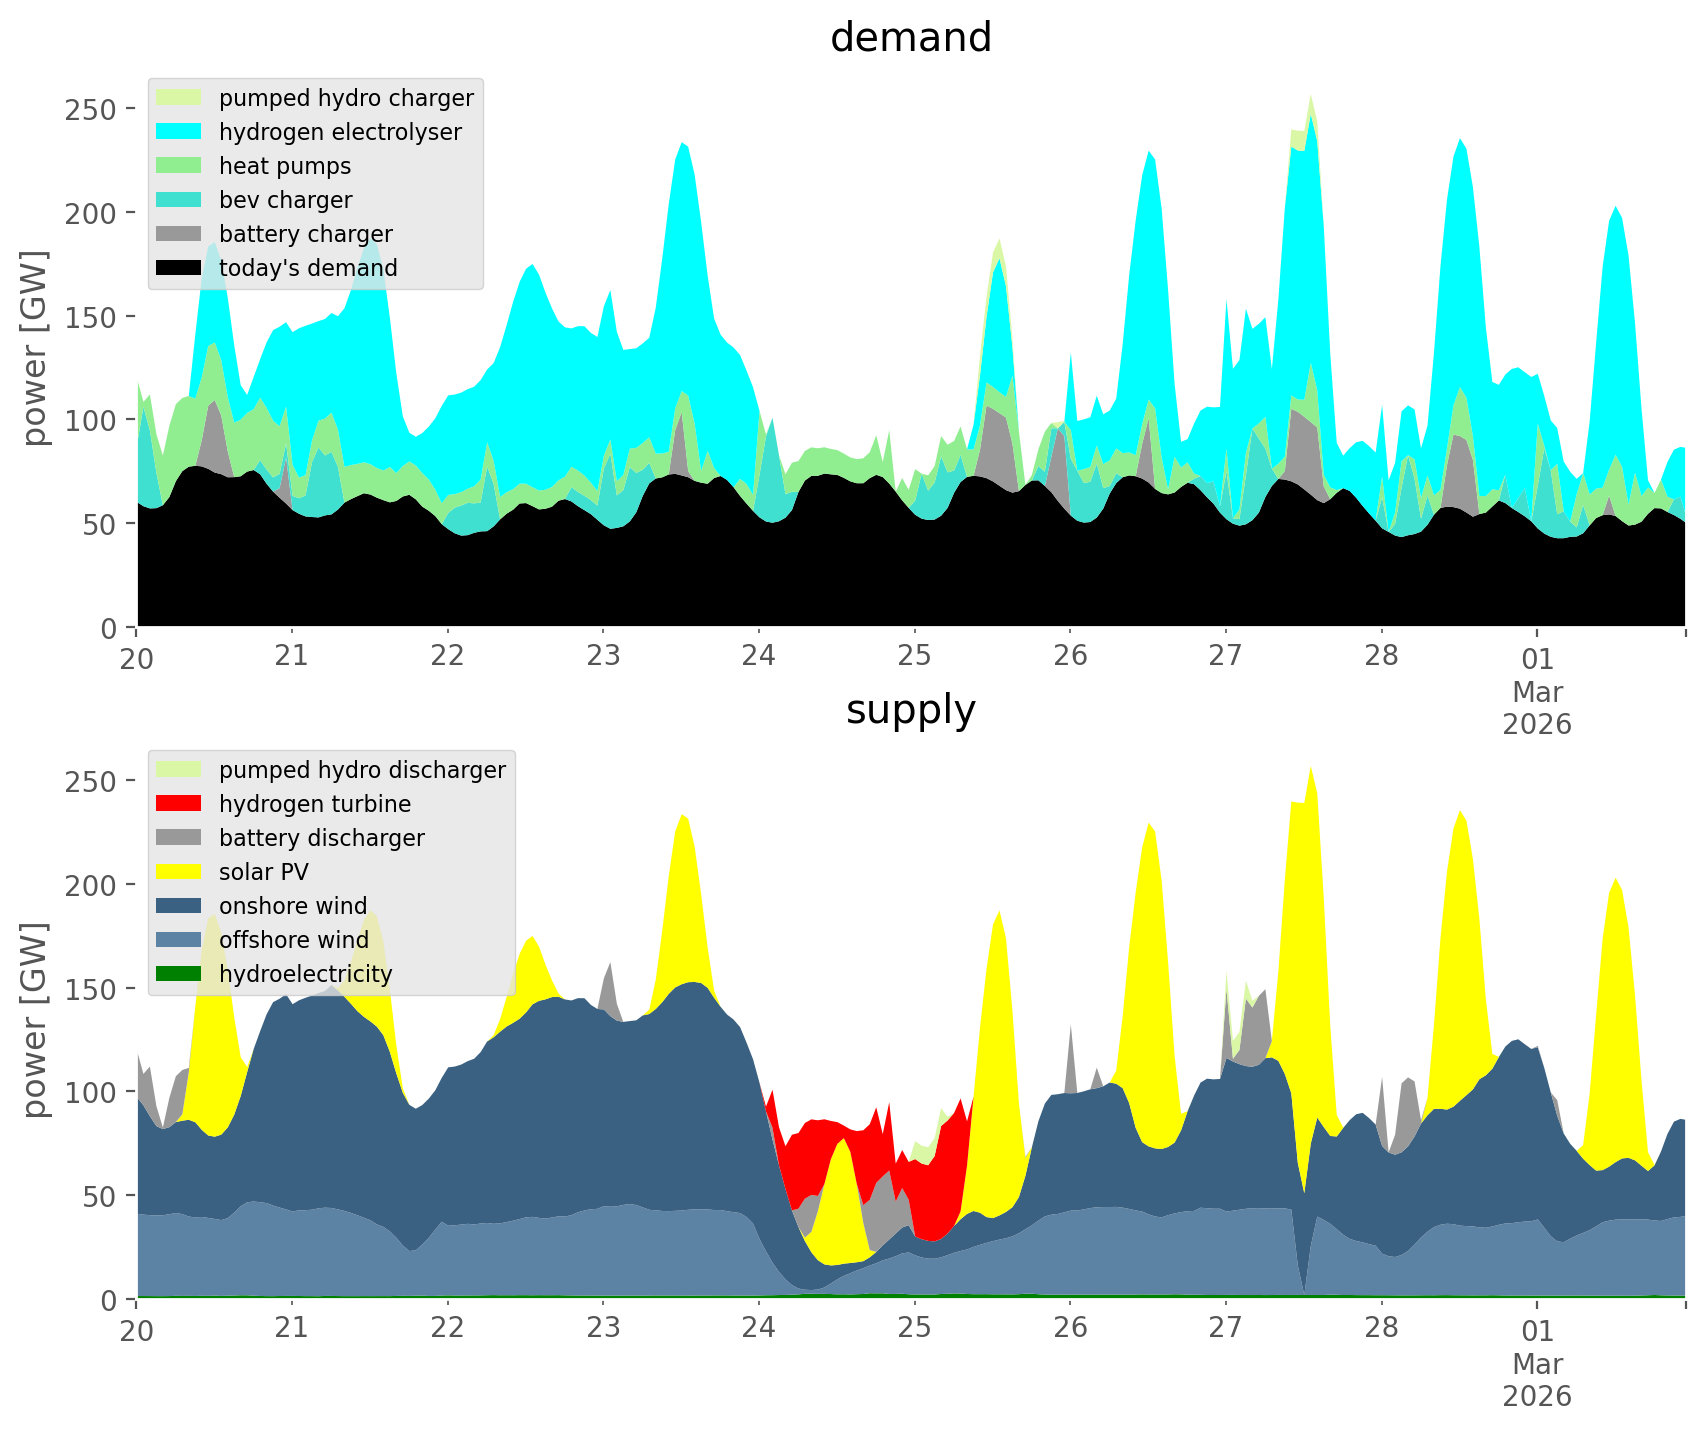
Task: Click the pumped hydro discharger legend label
Action: [362, 770]
